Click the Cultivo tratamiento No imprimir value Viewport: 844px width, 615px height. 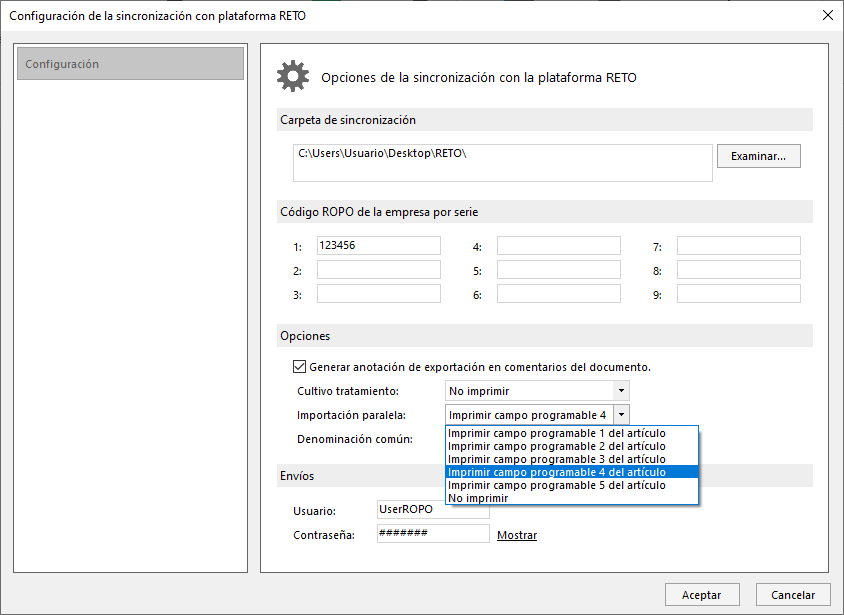click(529, 391)
